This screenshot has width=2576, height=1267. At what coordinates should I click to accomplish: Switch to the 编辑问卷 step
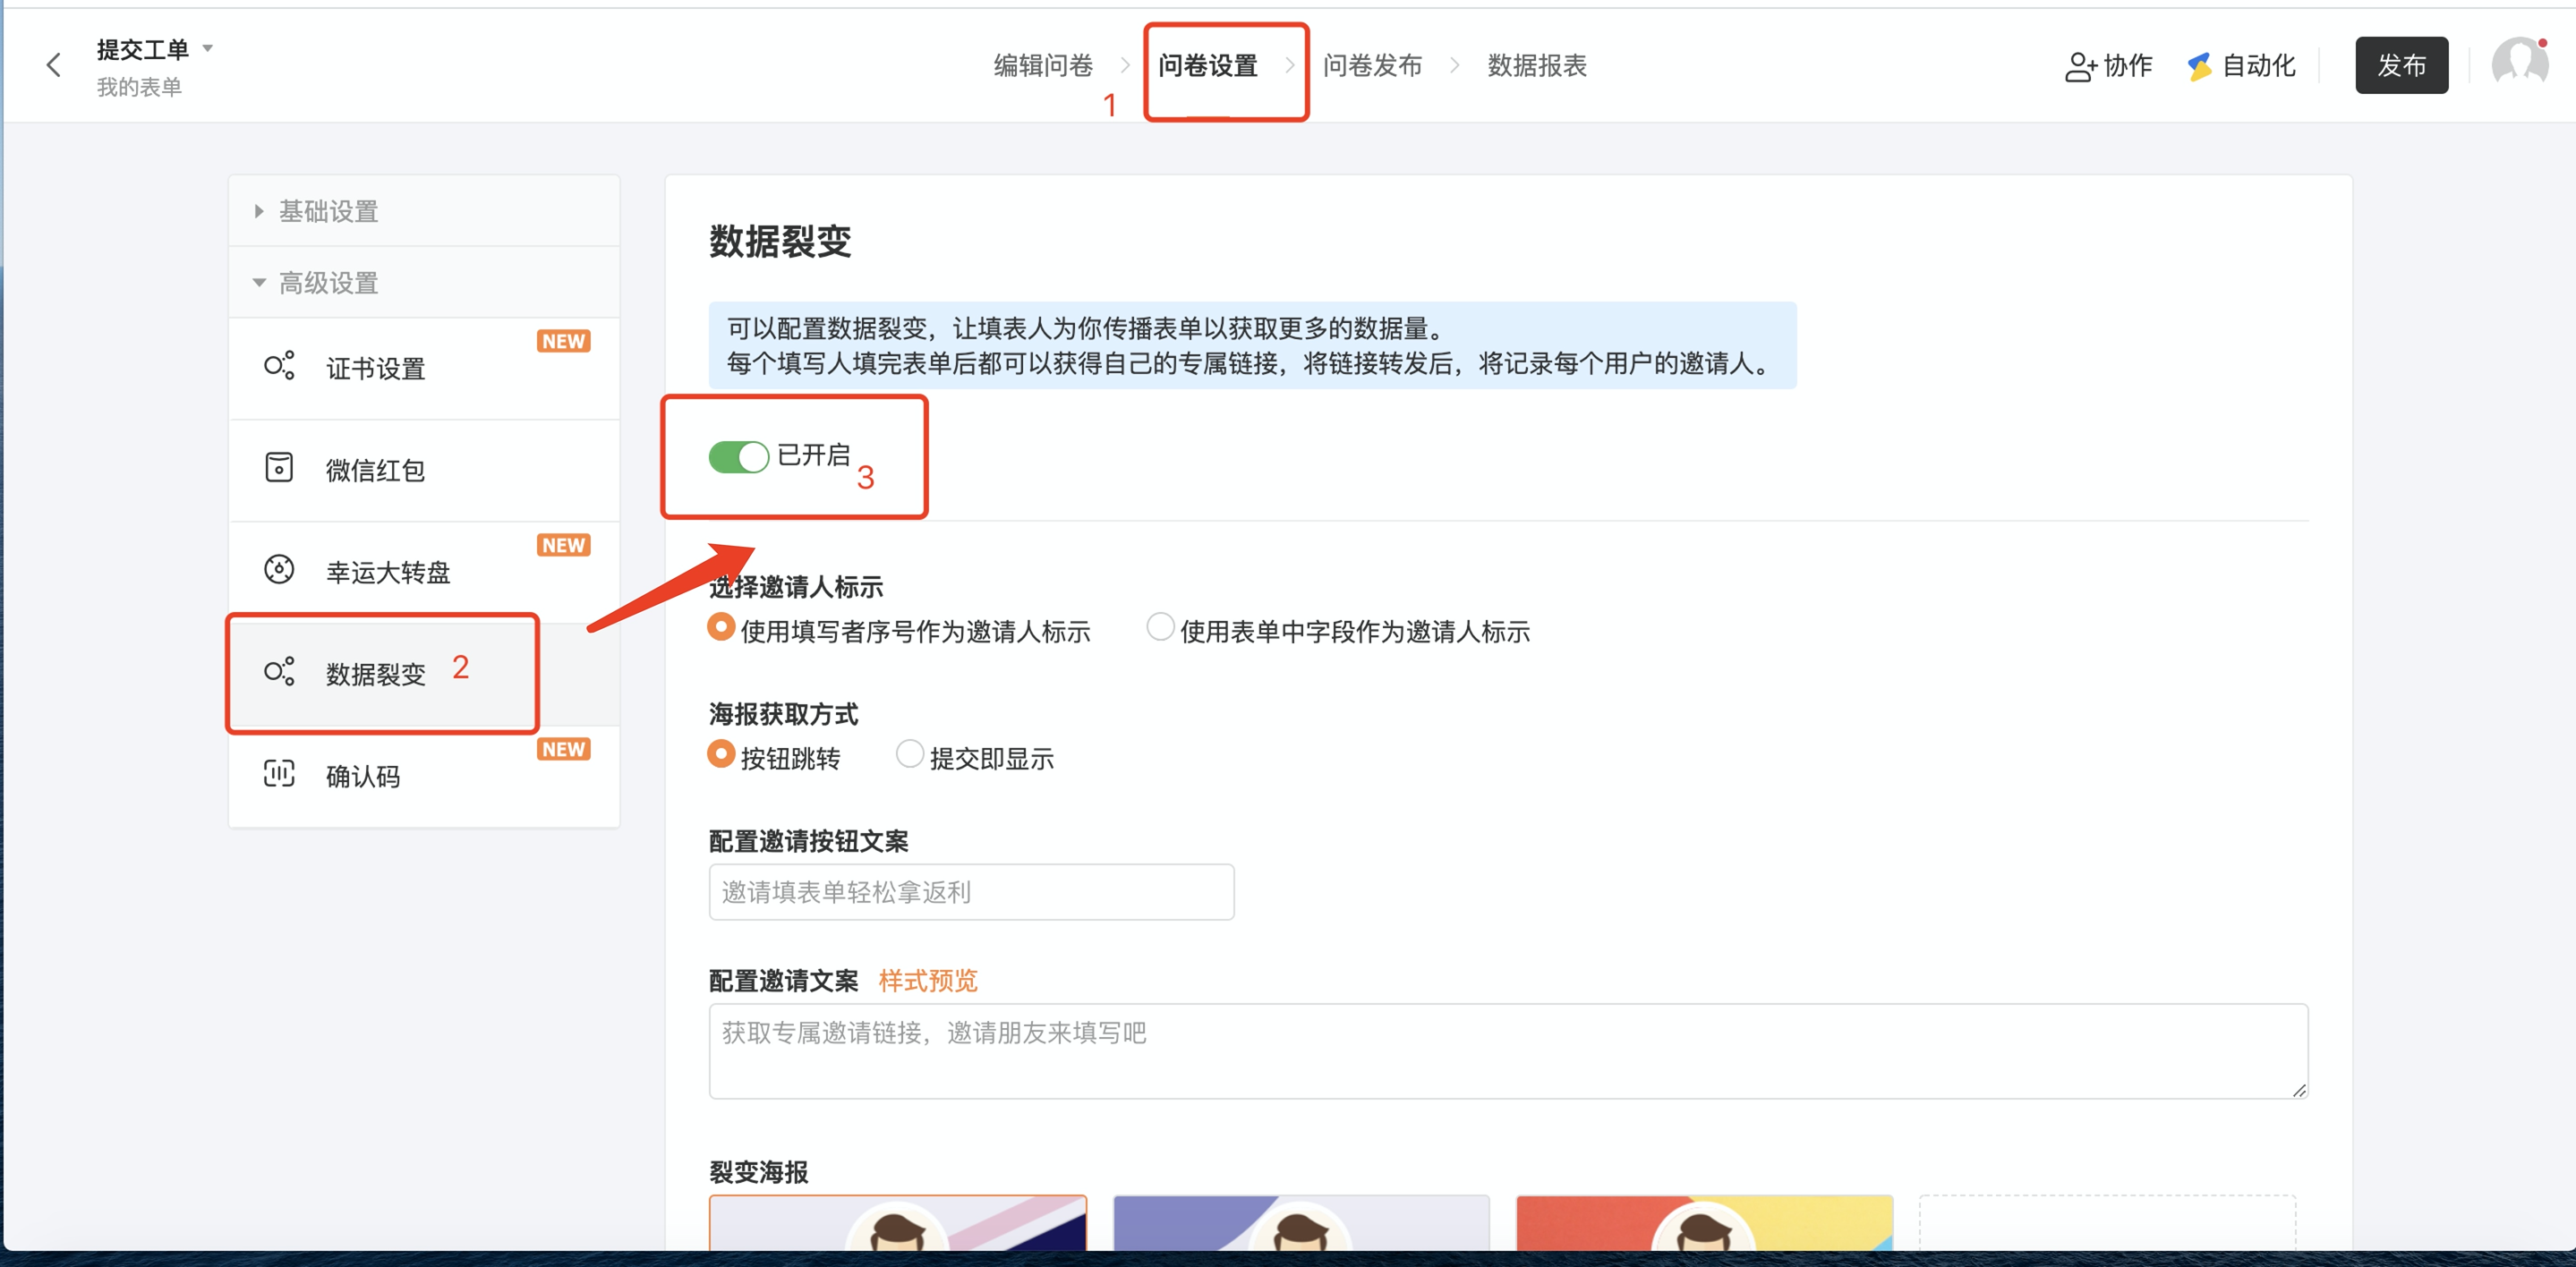1043,65
